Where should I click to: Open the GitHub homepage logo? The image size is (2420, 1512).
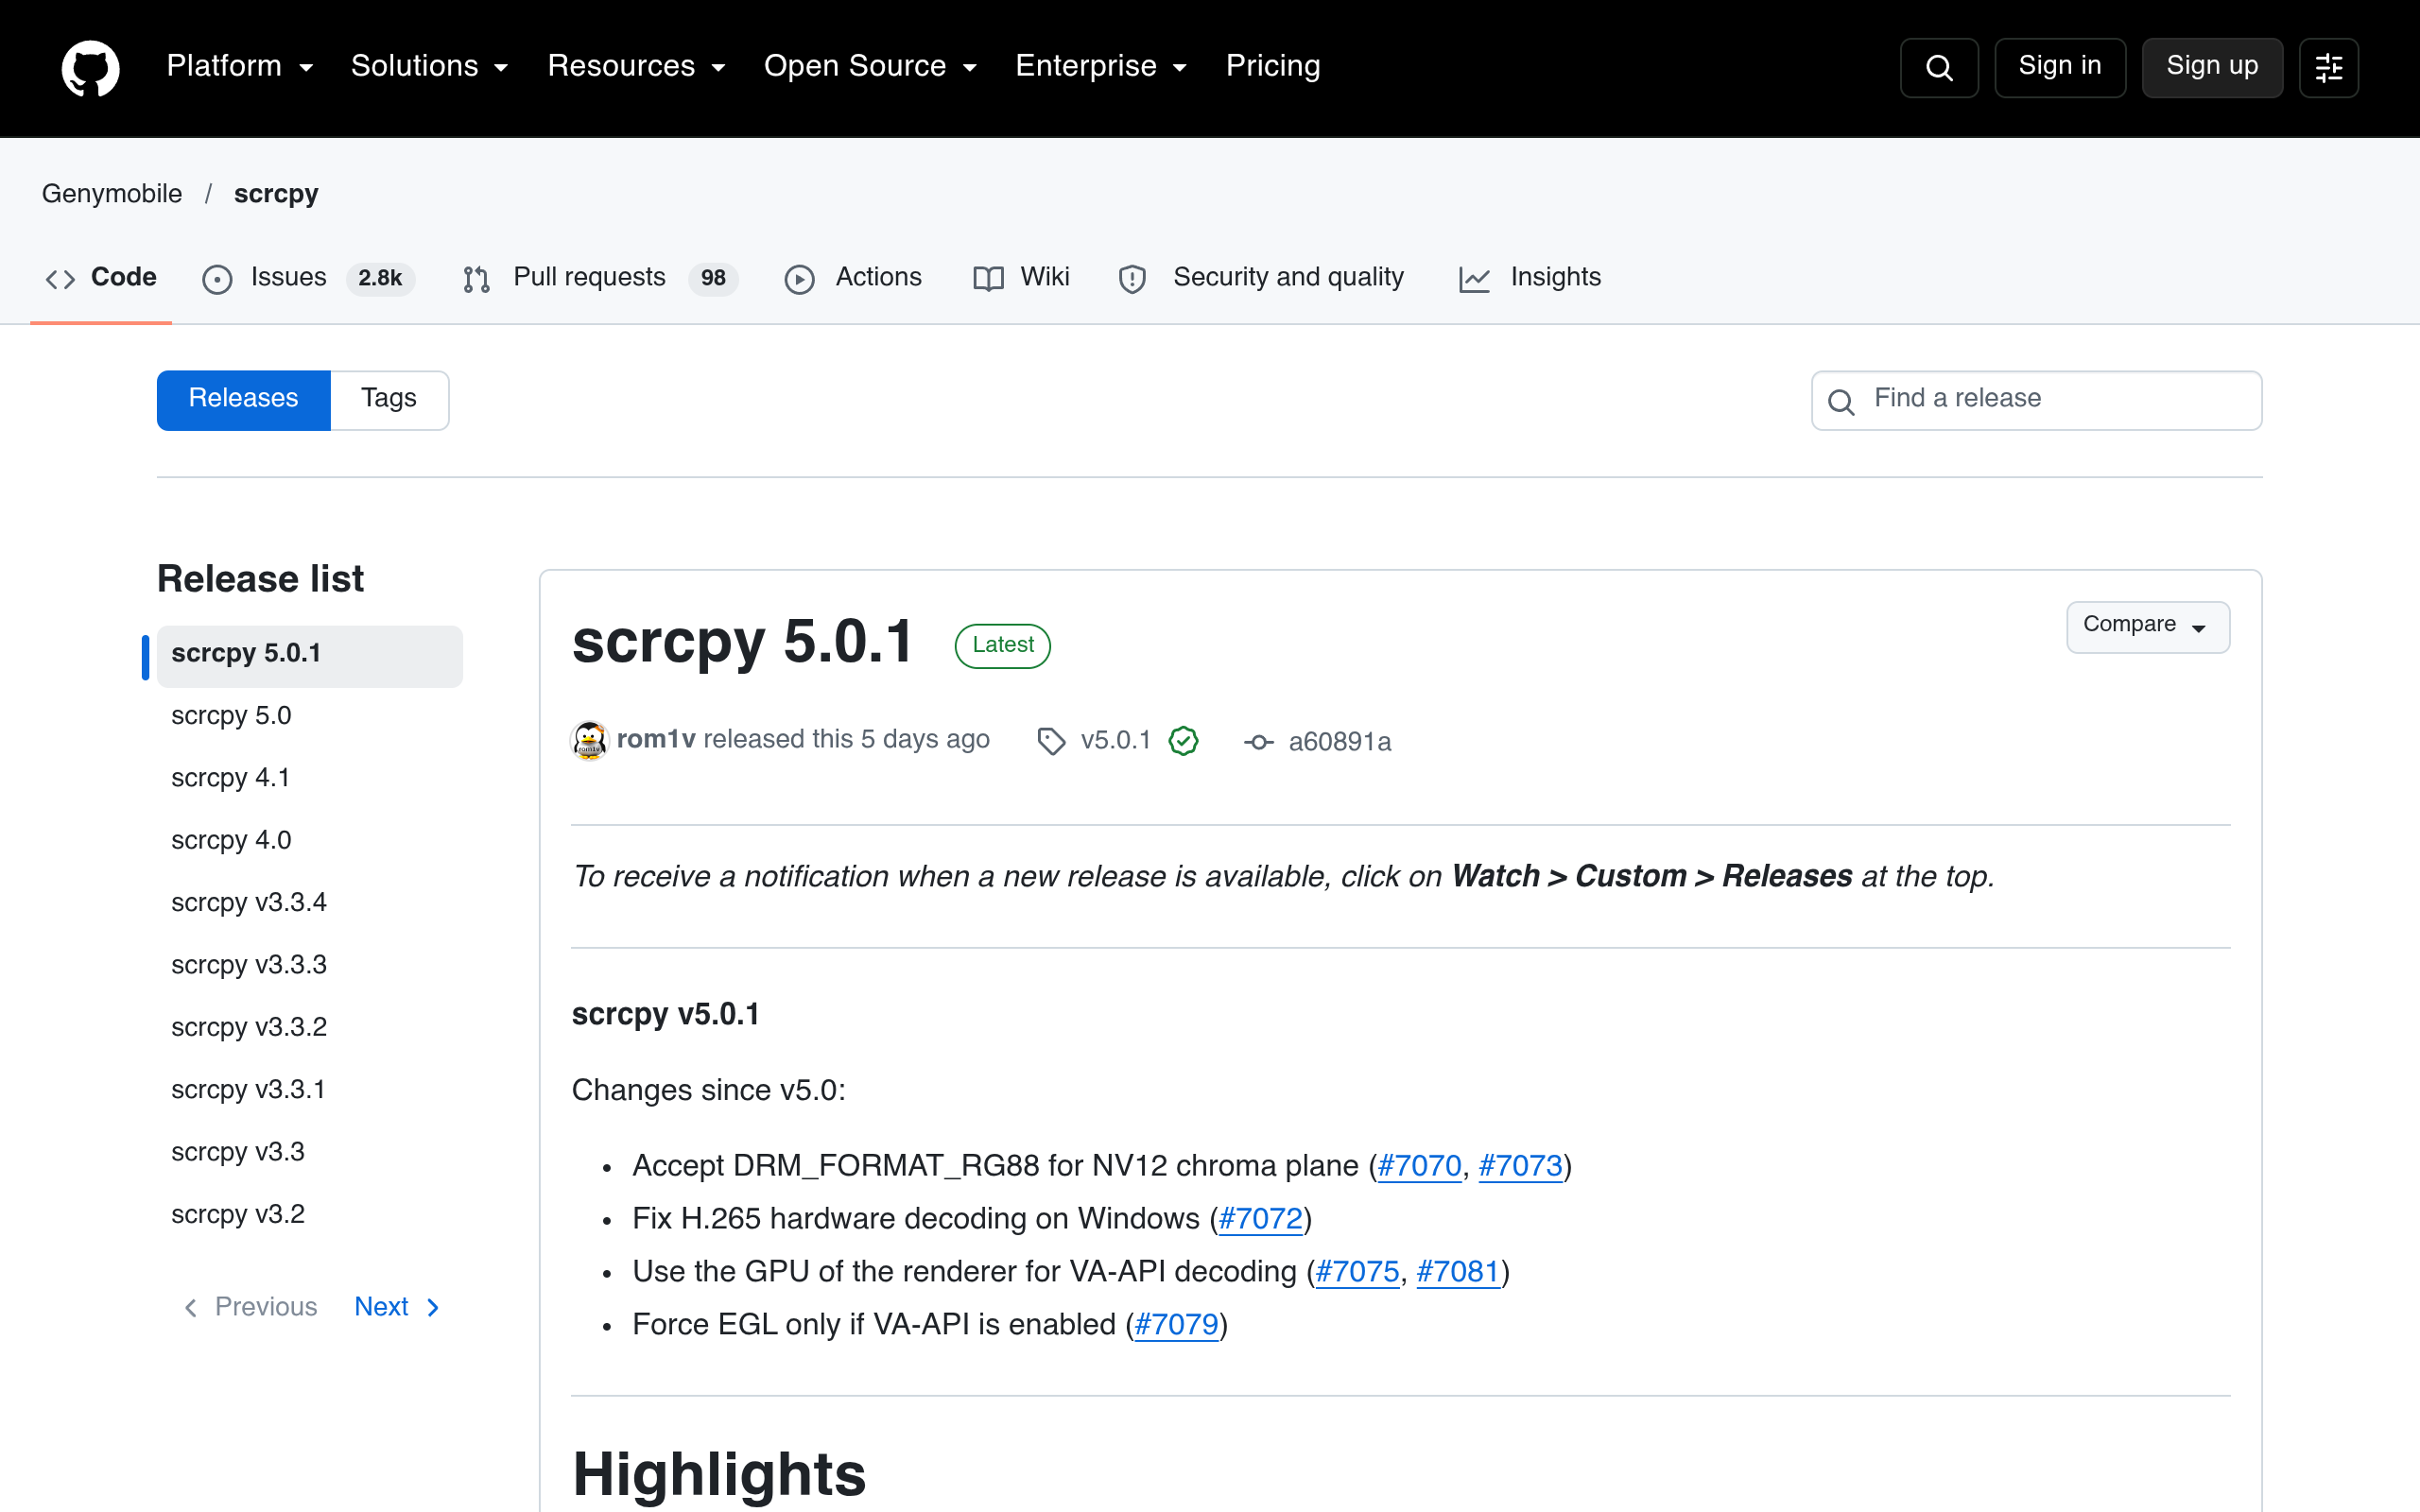(90, 67)
